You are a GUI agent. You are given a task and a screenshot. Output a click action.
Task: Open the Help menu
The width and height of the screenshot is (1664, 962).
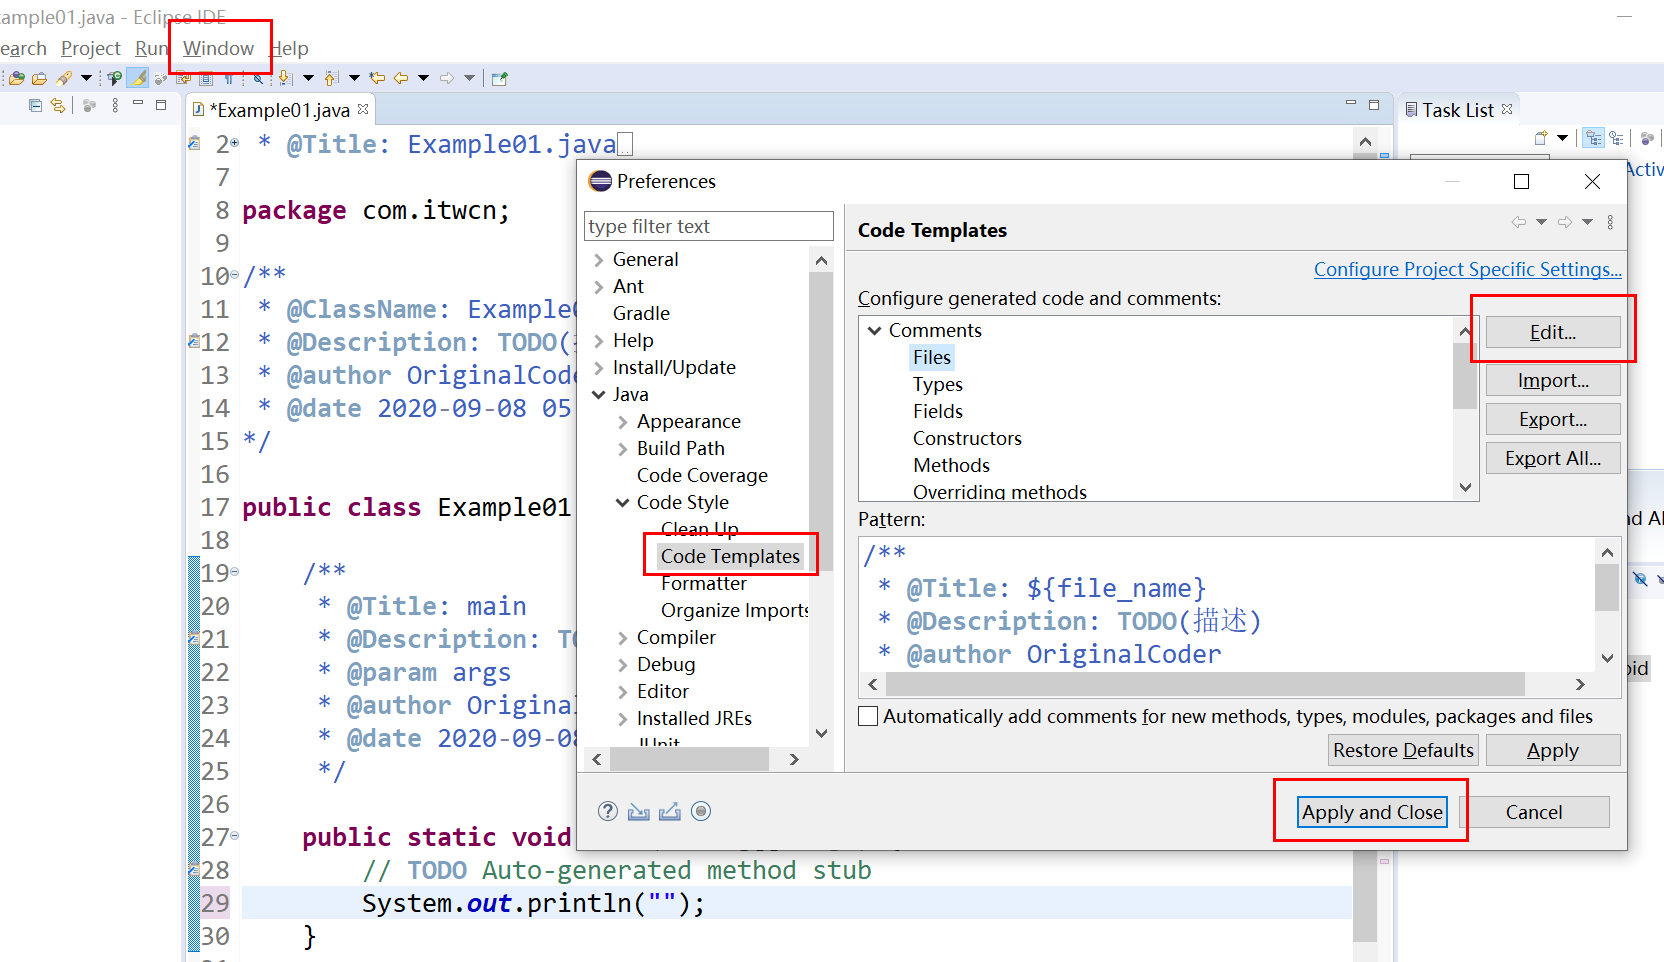[290, 48]
